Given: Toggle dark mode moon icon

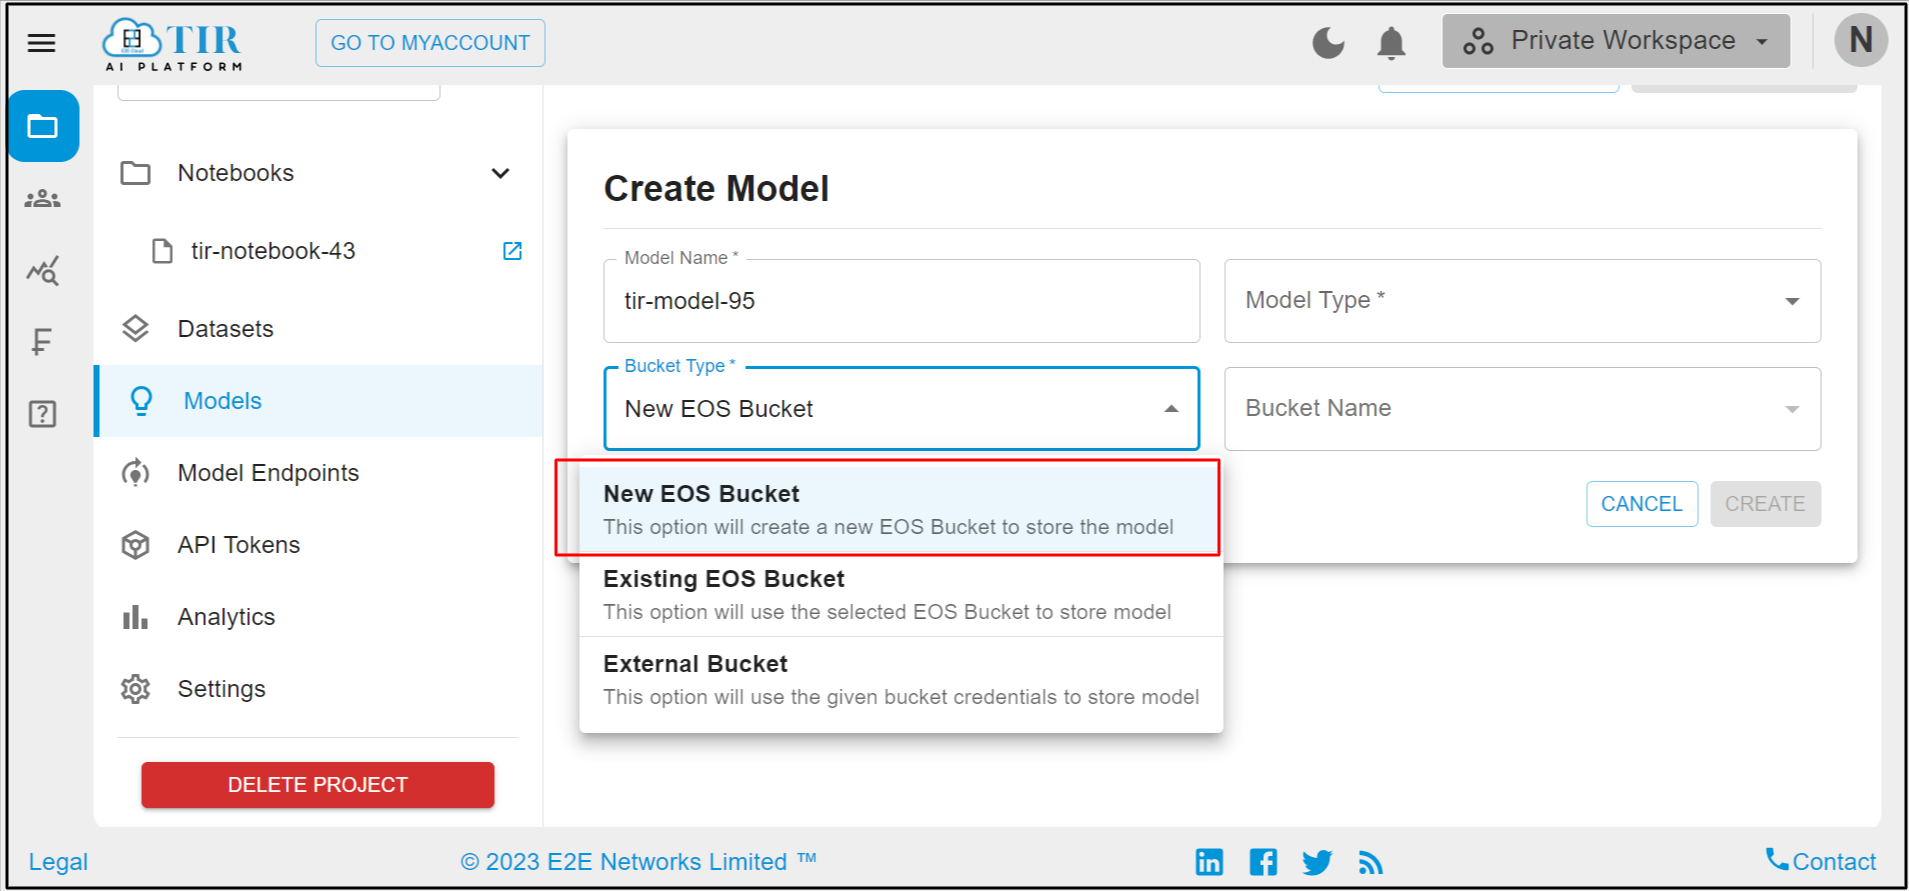Looking at the screenshot, I should coord(1328,43).
